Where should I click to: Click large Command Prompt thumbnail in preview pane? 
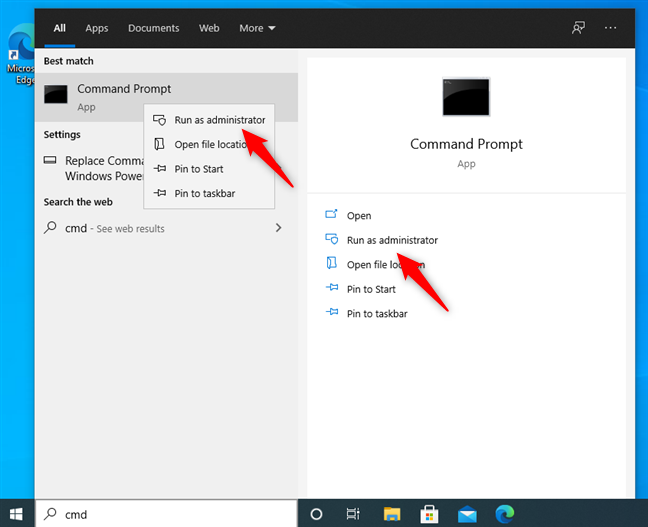coord(466,97)
